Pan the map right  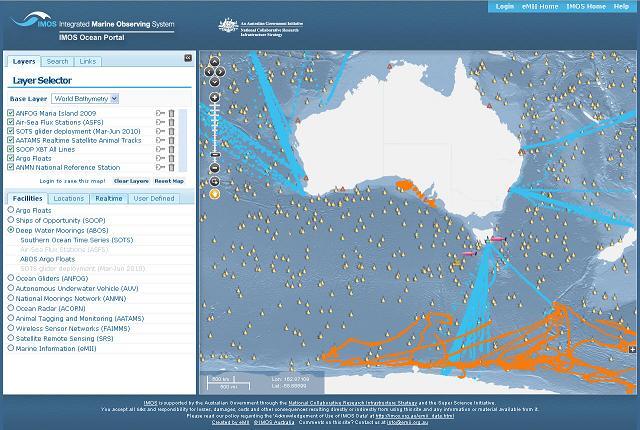(220, 72)
